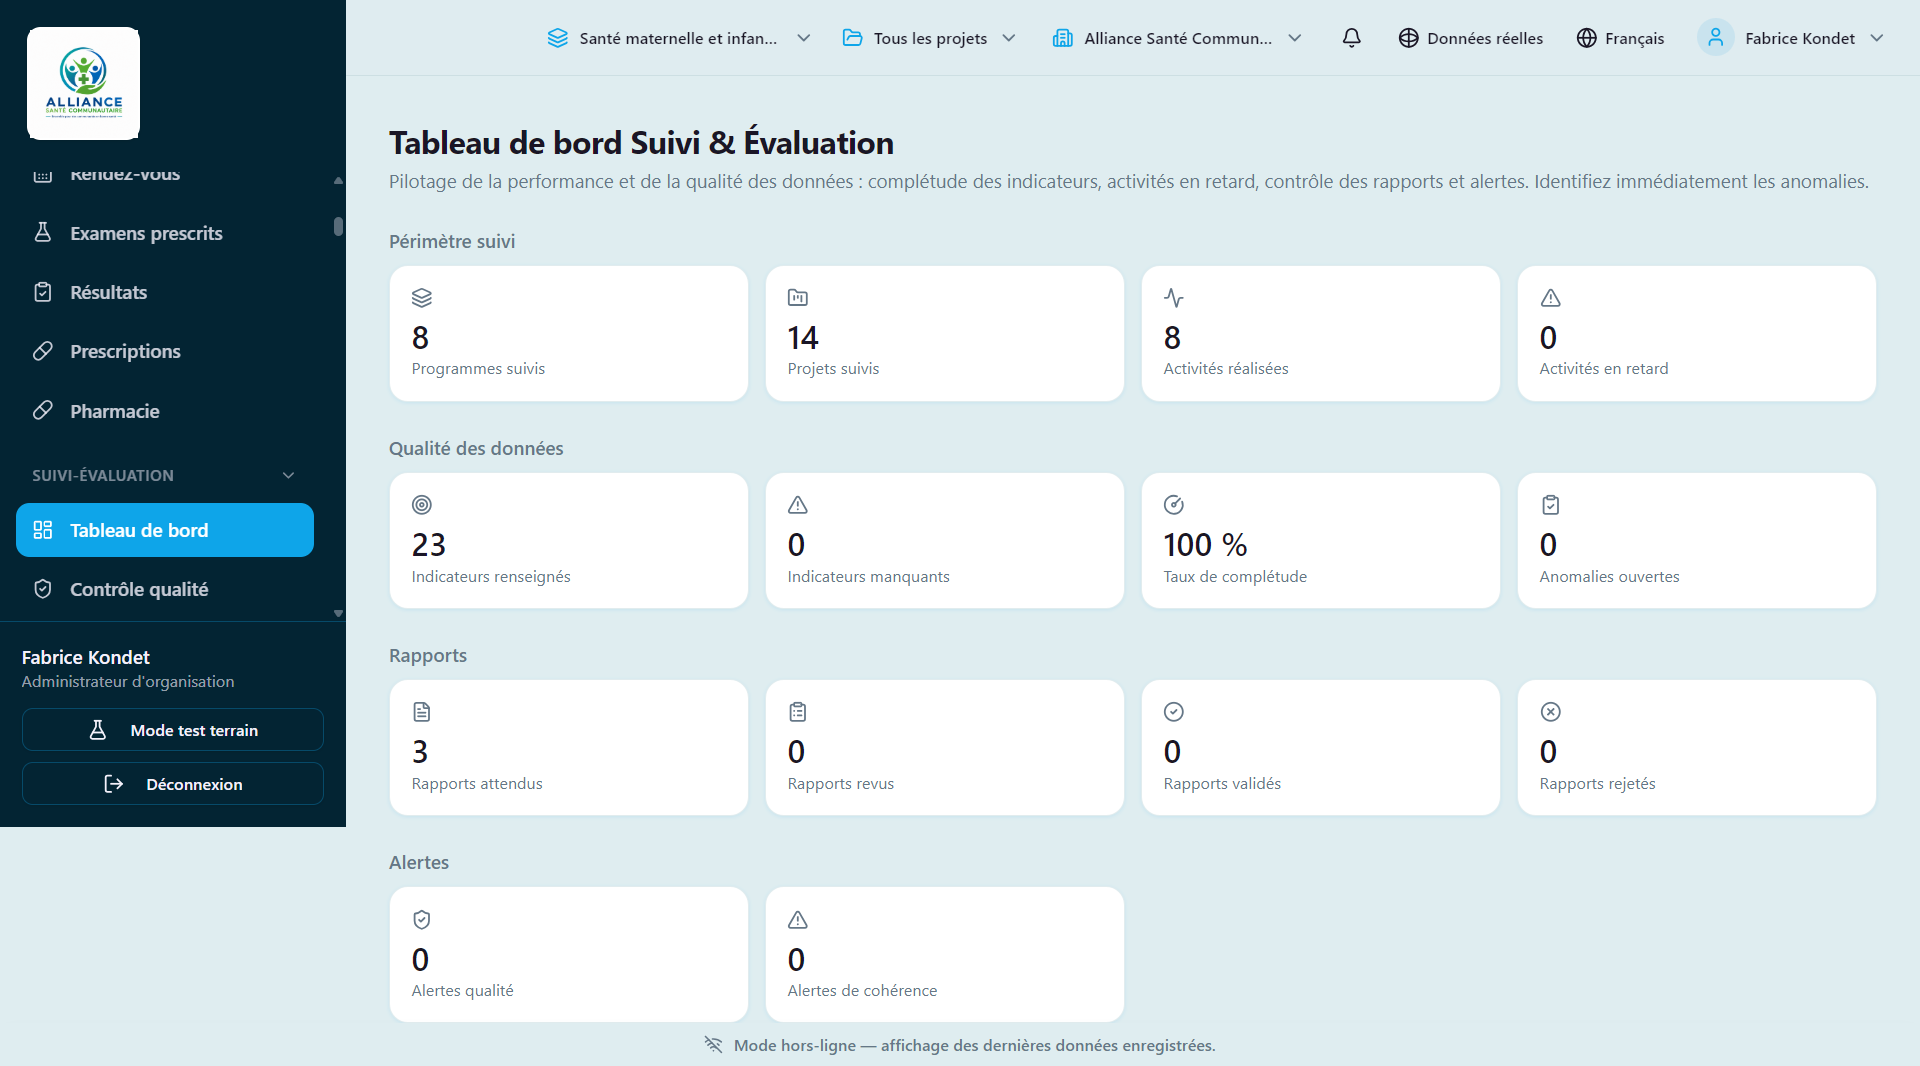The width and height of the screenshot is (1920, 1066).
Task: Click the warning icon for Alertes de cohérence
Action: click(x=798, y=919)
